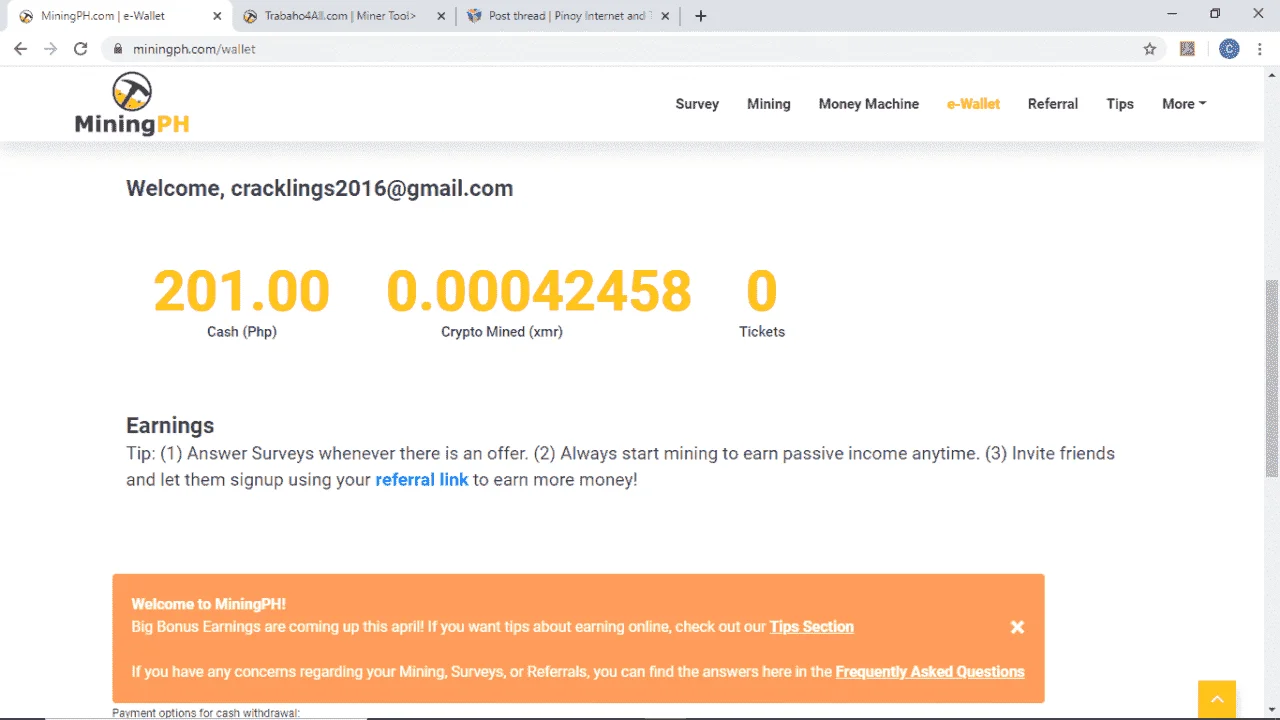1280x720 pixels.
Task: Dismiss the orange welcome banner
Action: click(1017, 627)
